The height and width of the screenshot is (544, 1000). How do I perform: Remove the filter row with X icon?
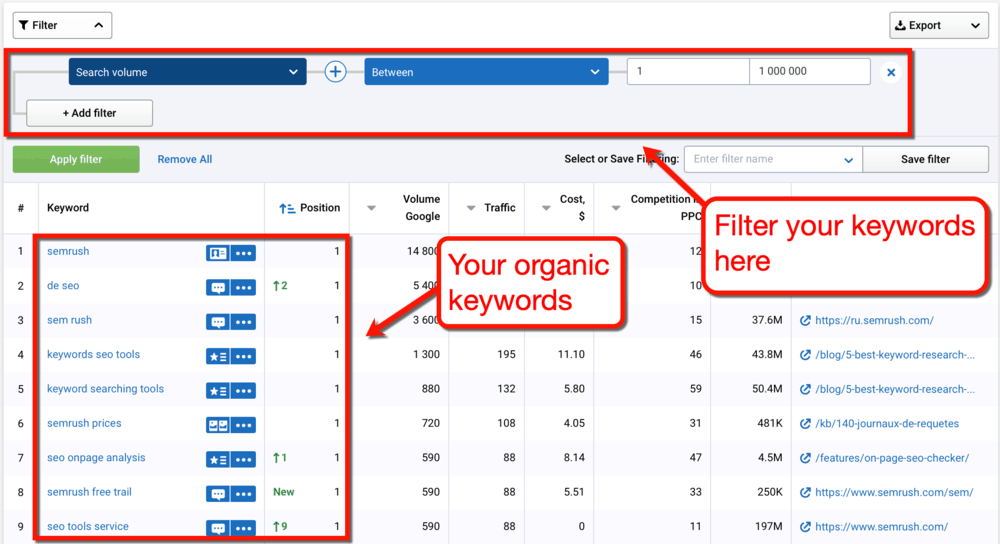891,72
